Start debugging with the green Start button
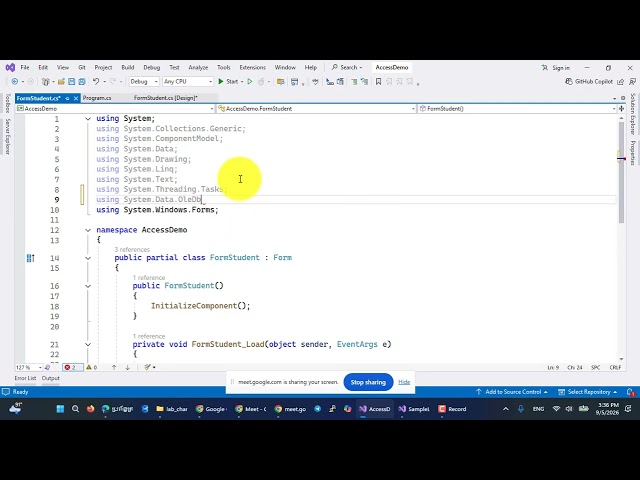The height and width of the screenshot is (480, 640). 228,82
